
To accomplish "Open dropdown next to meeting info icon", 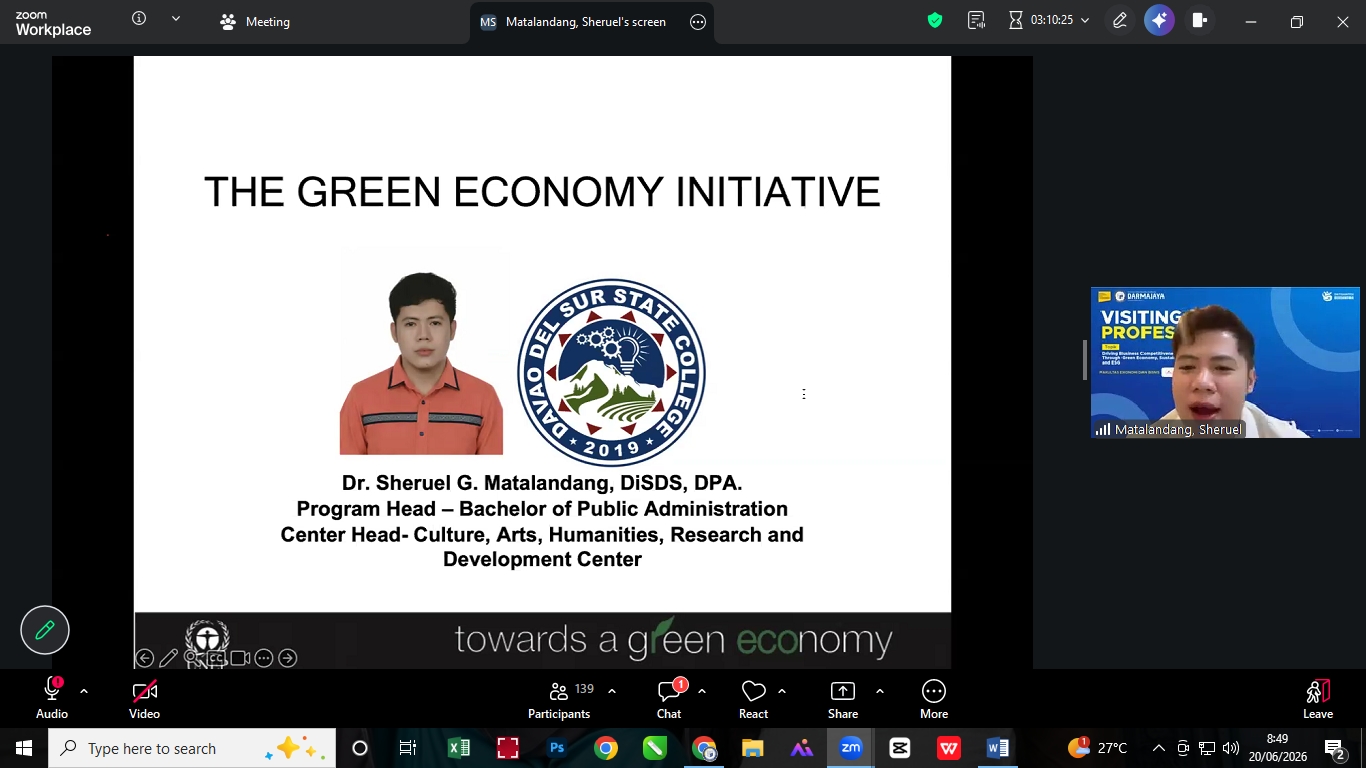I will [x=176, y=18].
